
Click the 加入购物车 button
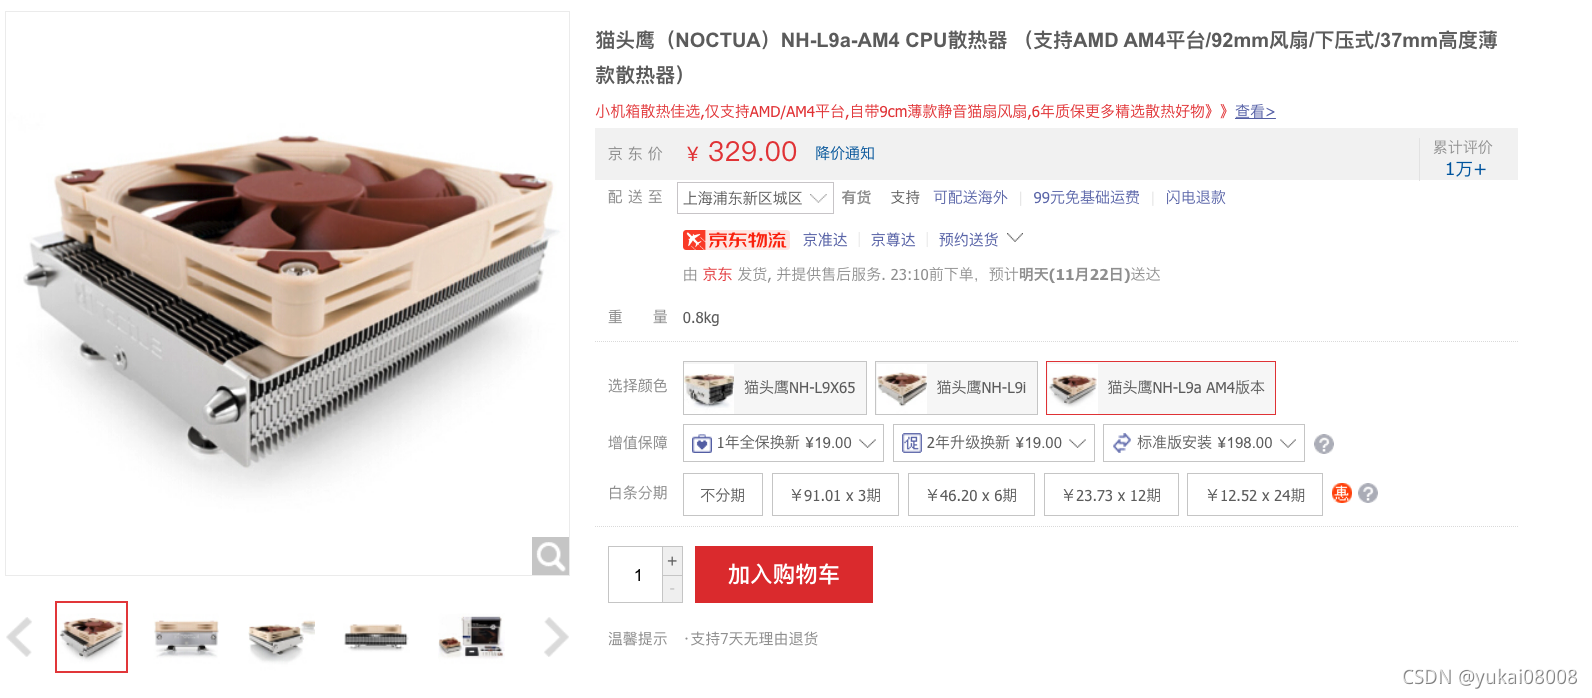784,575
